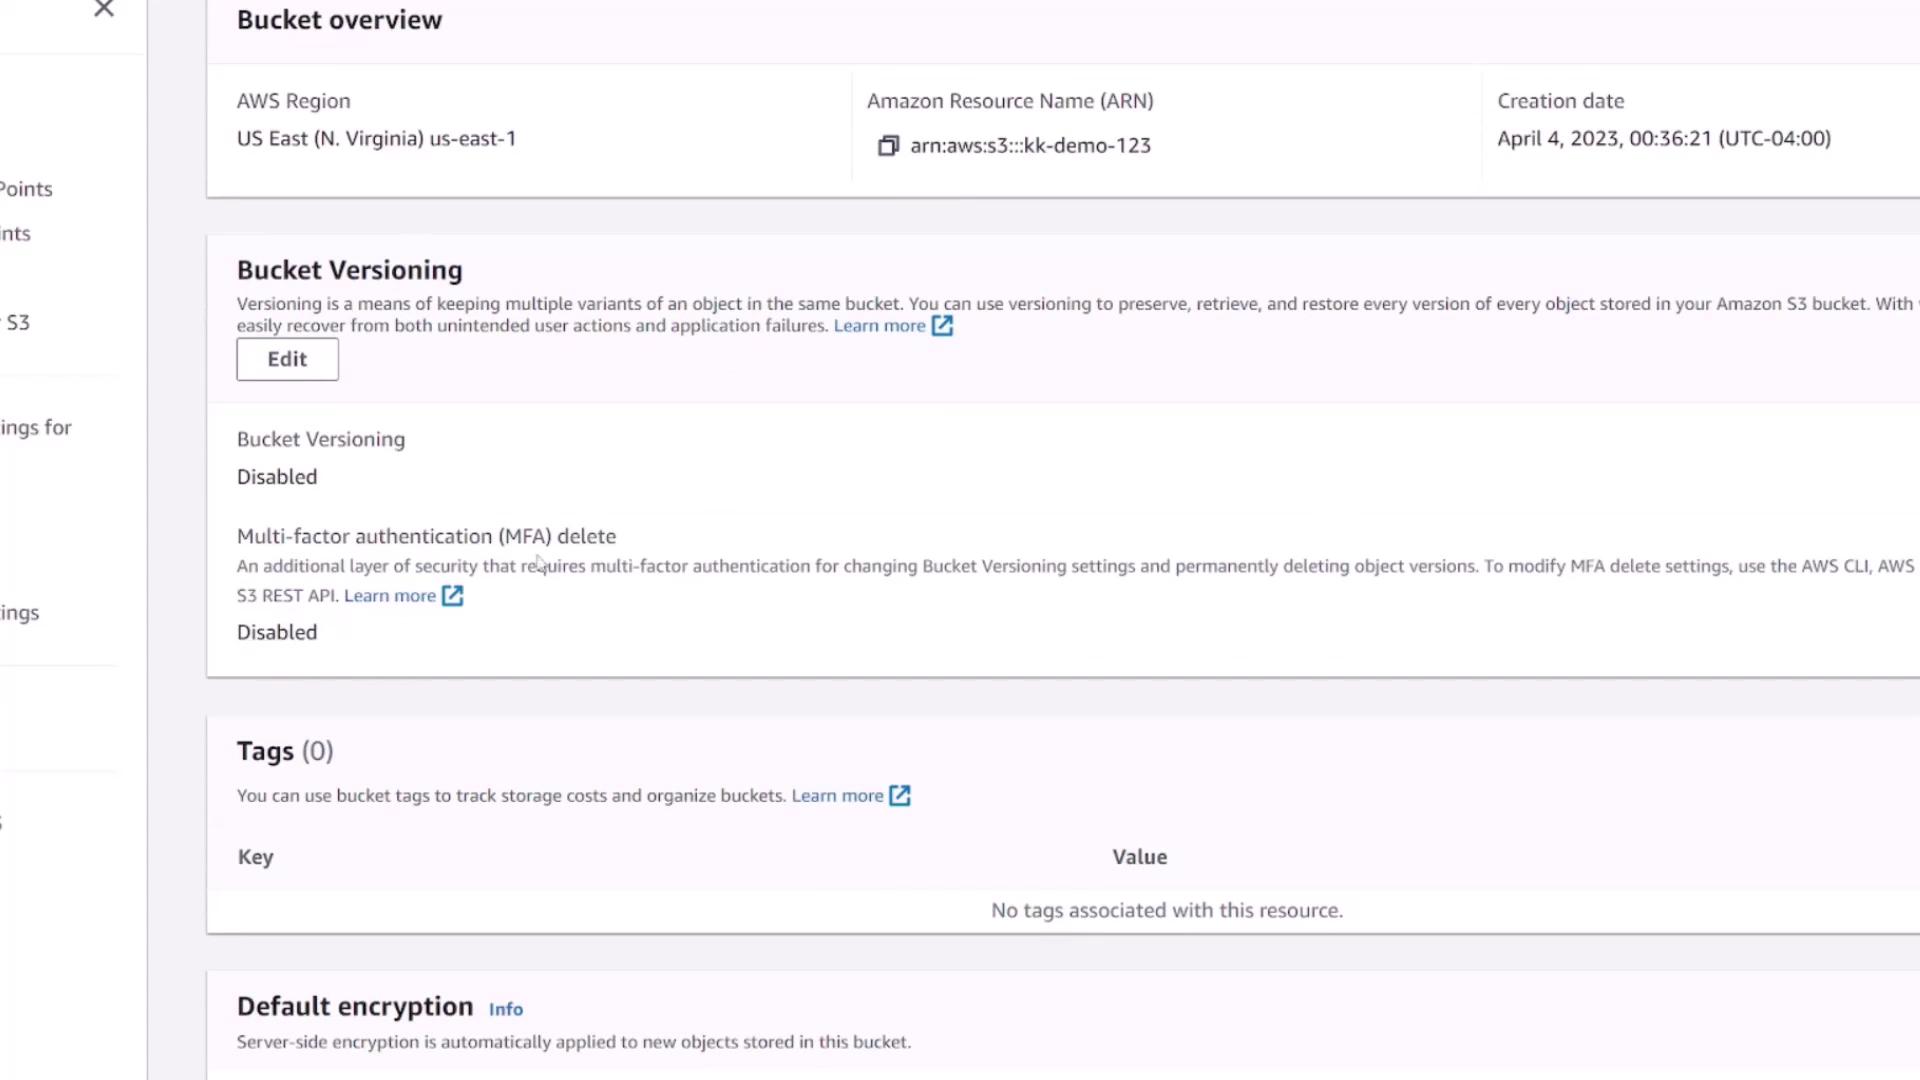Edit Bucket Versioning settings
Image resolution: width=1920 pixels, height=1080 pixels.
pos(287,360)
